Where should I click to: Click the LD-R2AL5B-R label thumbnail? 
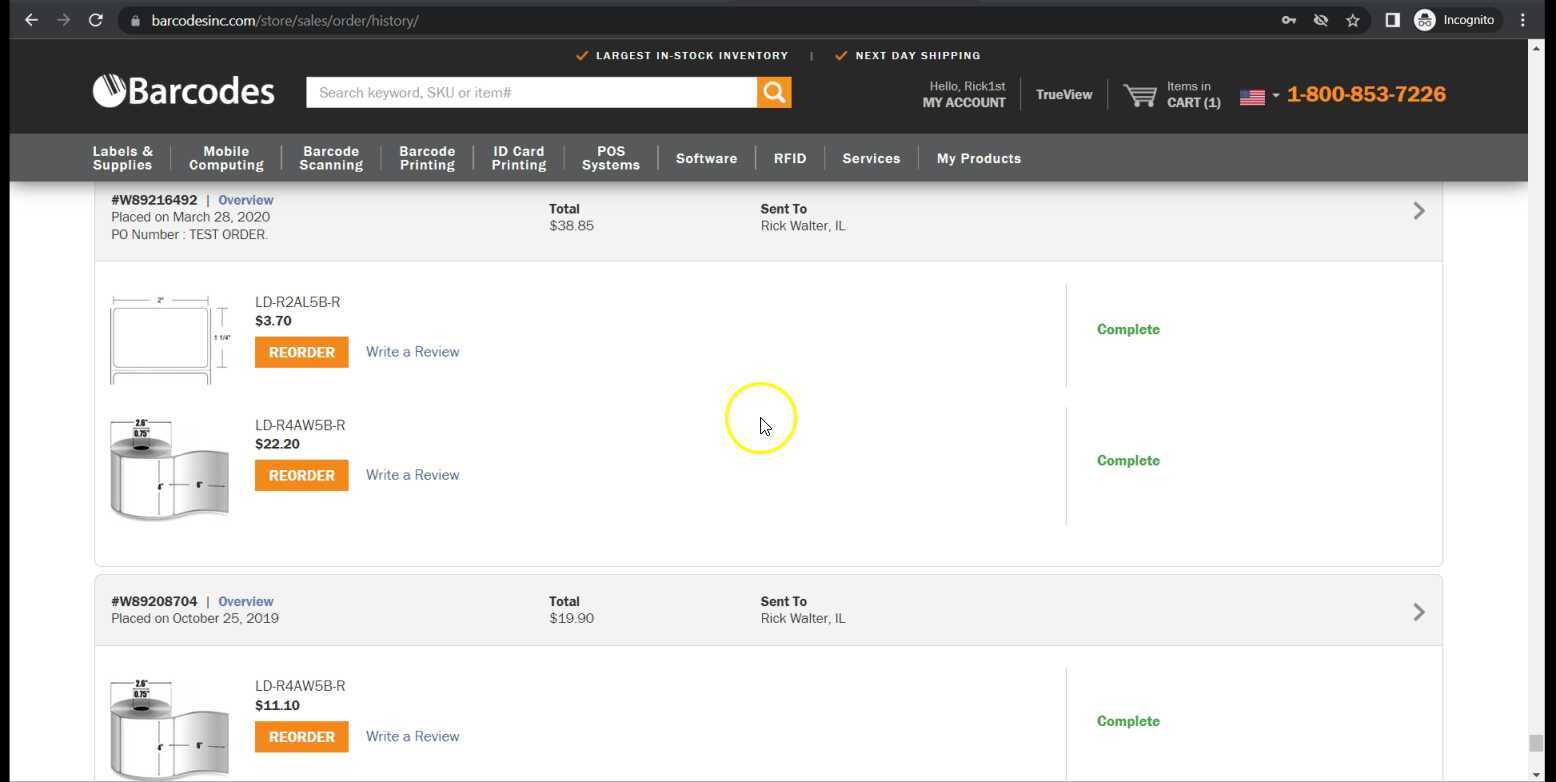pos(168,340)
